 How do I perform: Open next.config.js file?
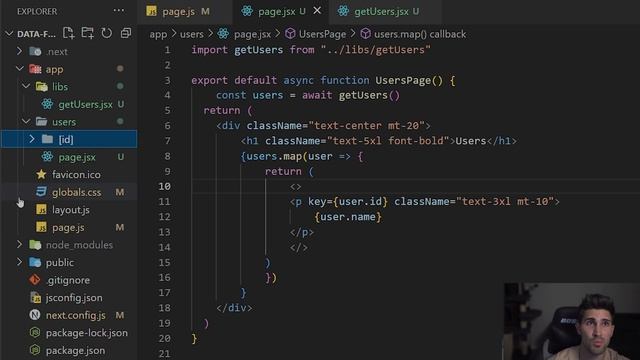76,315
